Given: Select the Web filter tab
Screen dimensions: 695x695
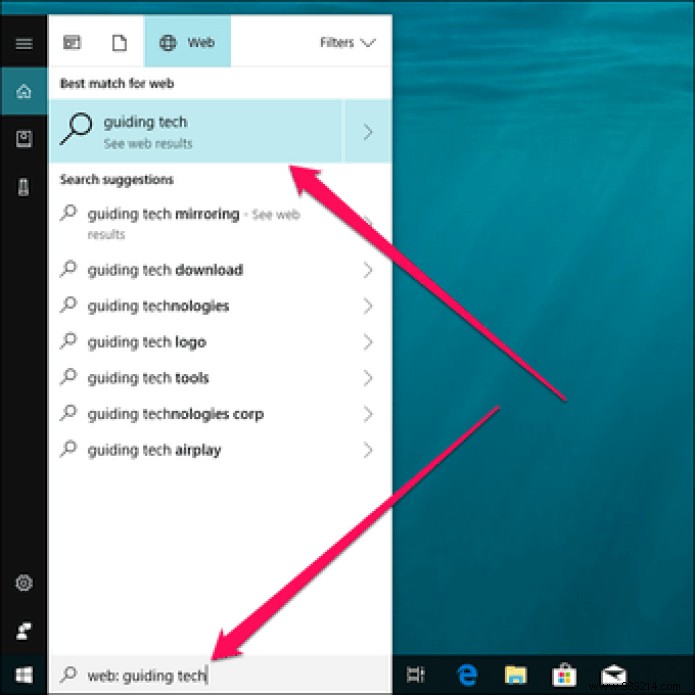Looking at the screenshot, I should tap(187, 41).
